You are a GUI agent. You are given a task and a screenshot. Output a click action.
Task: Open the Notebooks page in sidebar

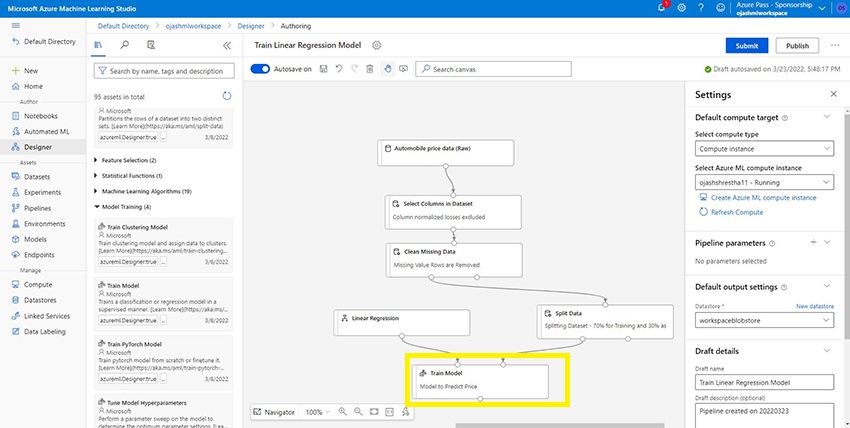coord(43,116)
